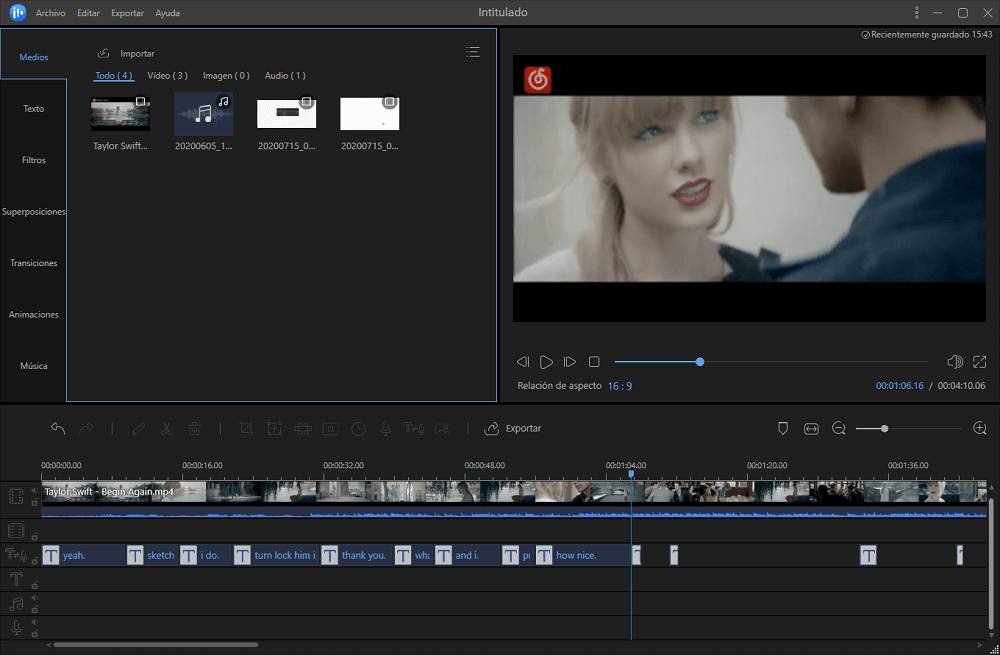Open the clock duration tool
The height and width of the screenshot is (655, 1000).
(358, 429)
